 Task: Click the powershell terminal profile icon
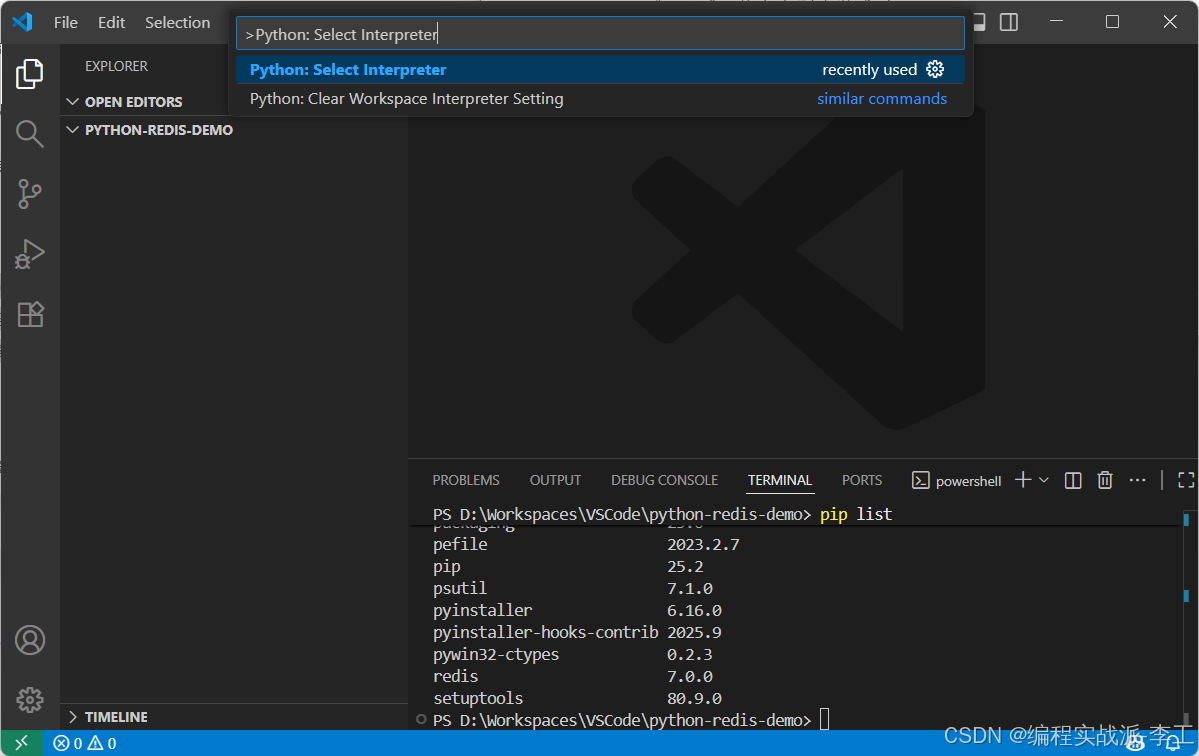click(x=921, y=480)
